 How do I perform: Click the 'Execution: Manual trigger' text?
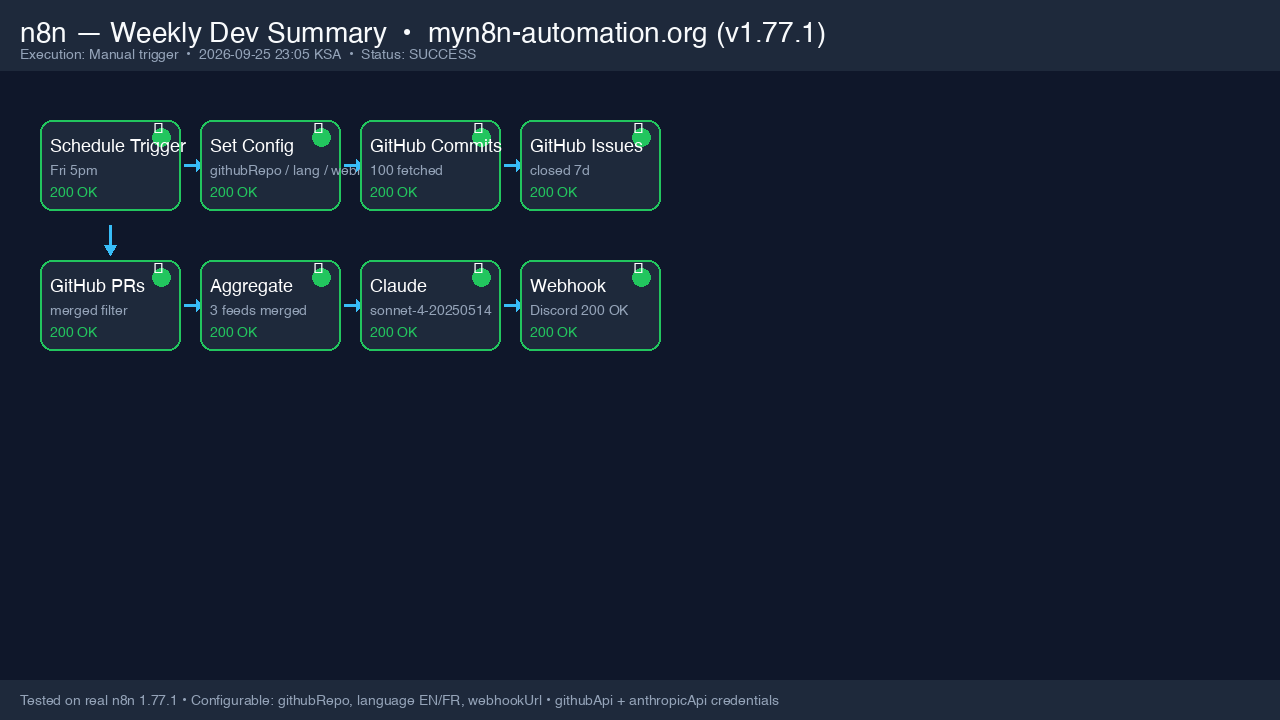[99, 54]
